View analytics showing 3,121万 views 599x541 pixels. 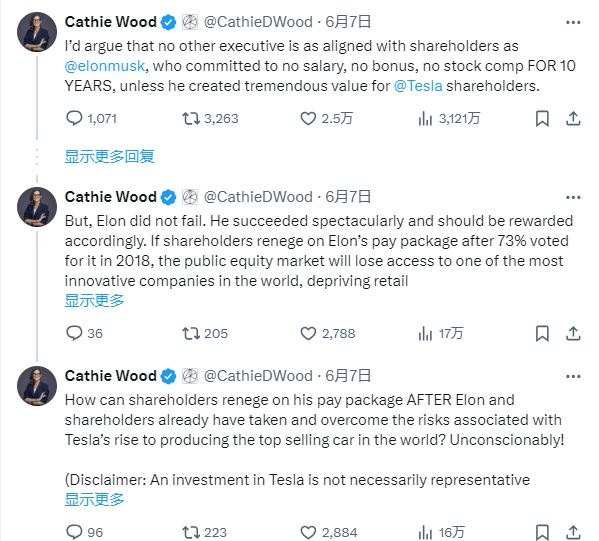point(449,119)
